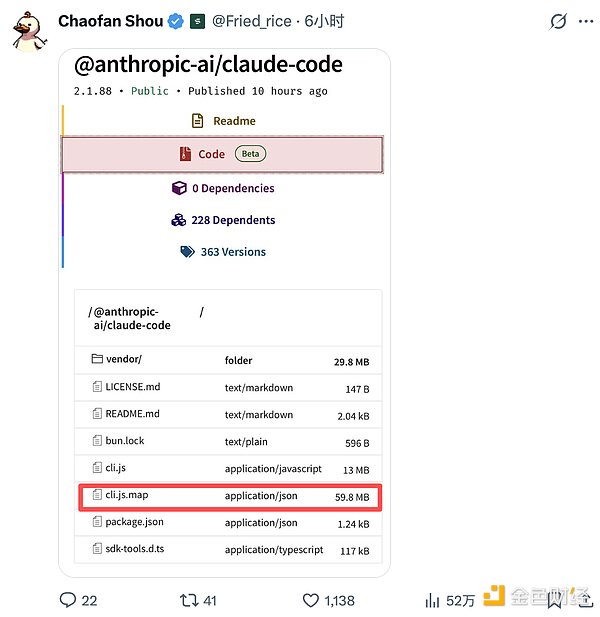Like the post with heart icon

point(311,600)
